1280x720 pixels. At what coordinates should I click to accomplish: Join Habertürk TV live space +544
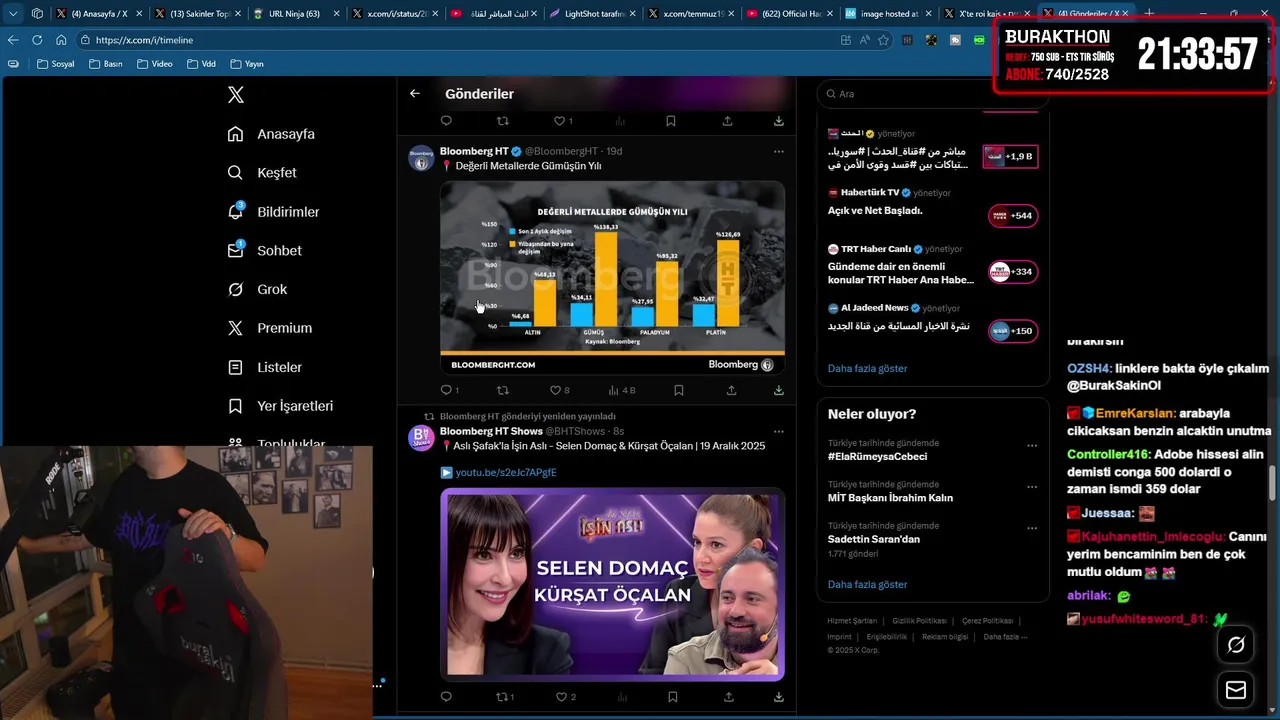[1013, 216]
